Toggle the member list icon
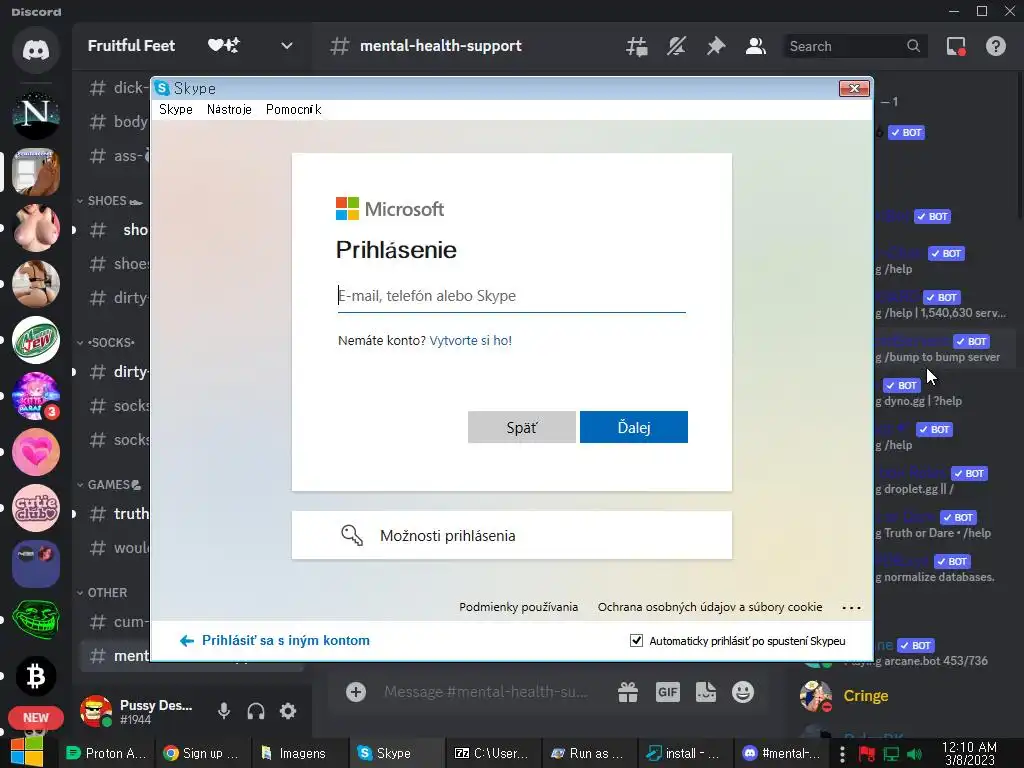 pos(756,46)
